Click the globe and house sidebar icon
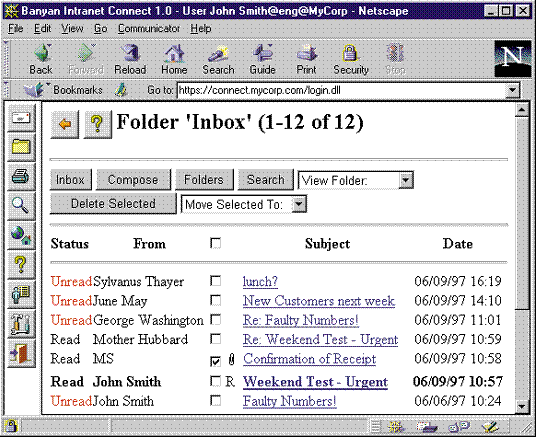Viewport: 536px width, 437px height. click(x=21, y=236)
